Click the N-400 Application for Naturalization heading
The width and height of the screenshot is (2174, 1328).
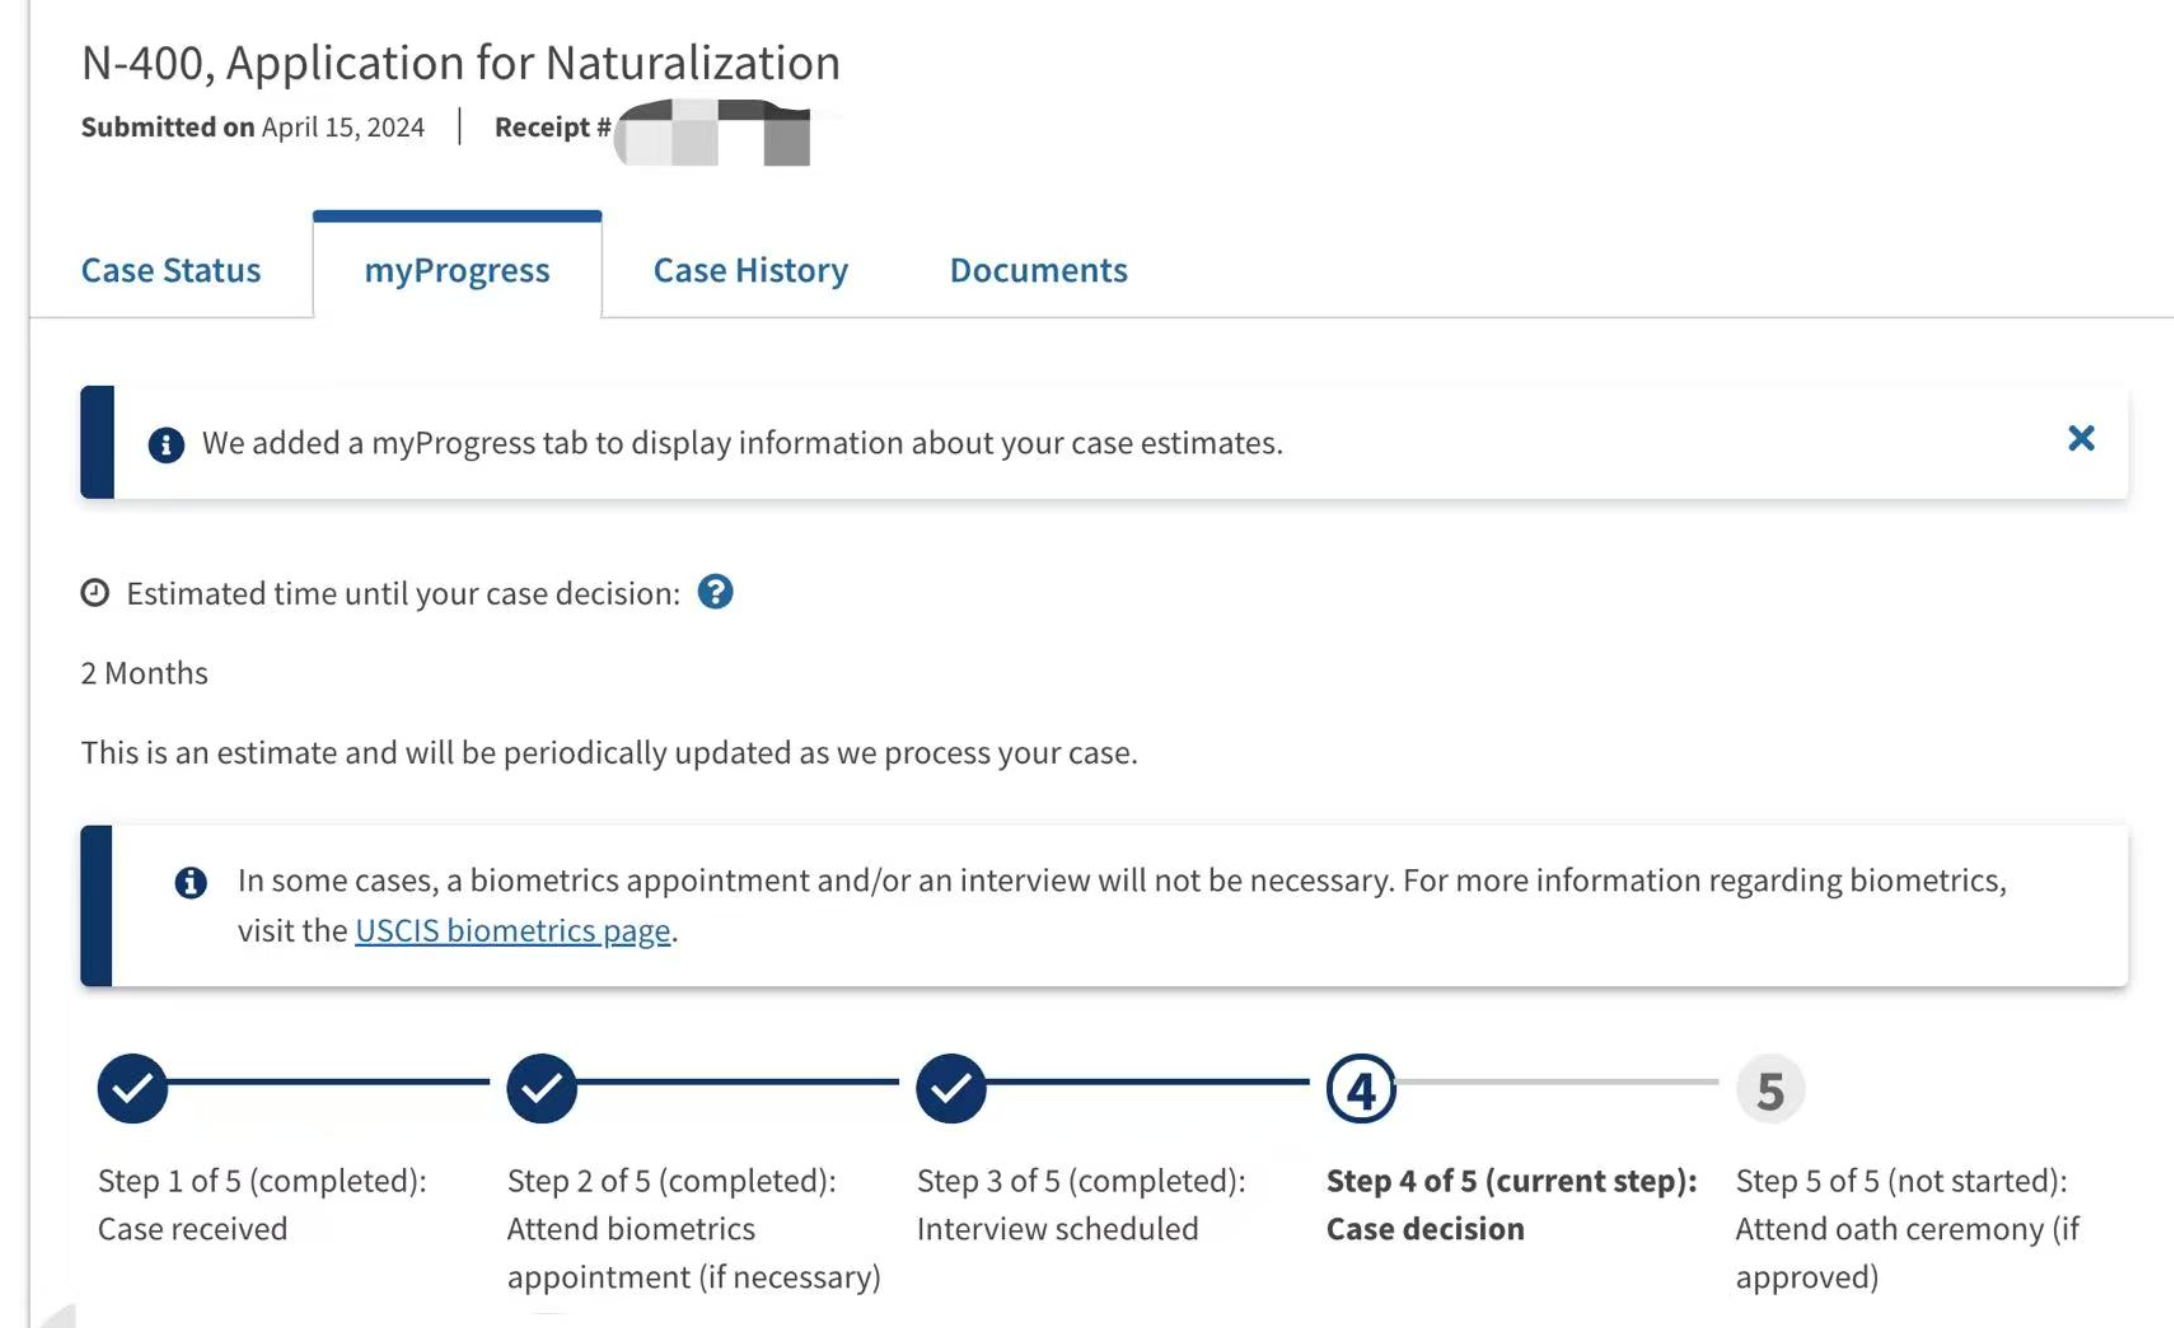(x=461, y=62)
